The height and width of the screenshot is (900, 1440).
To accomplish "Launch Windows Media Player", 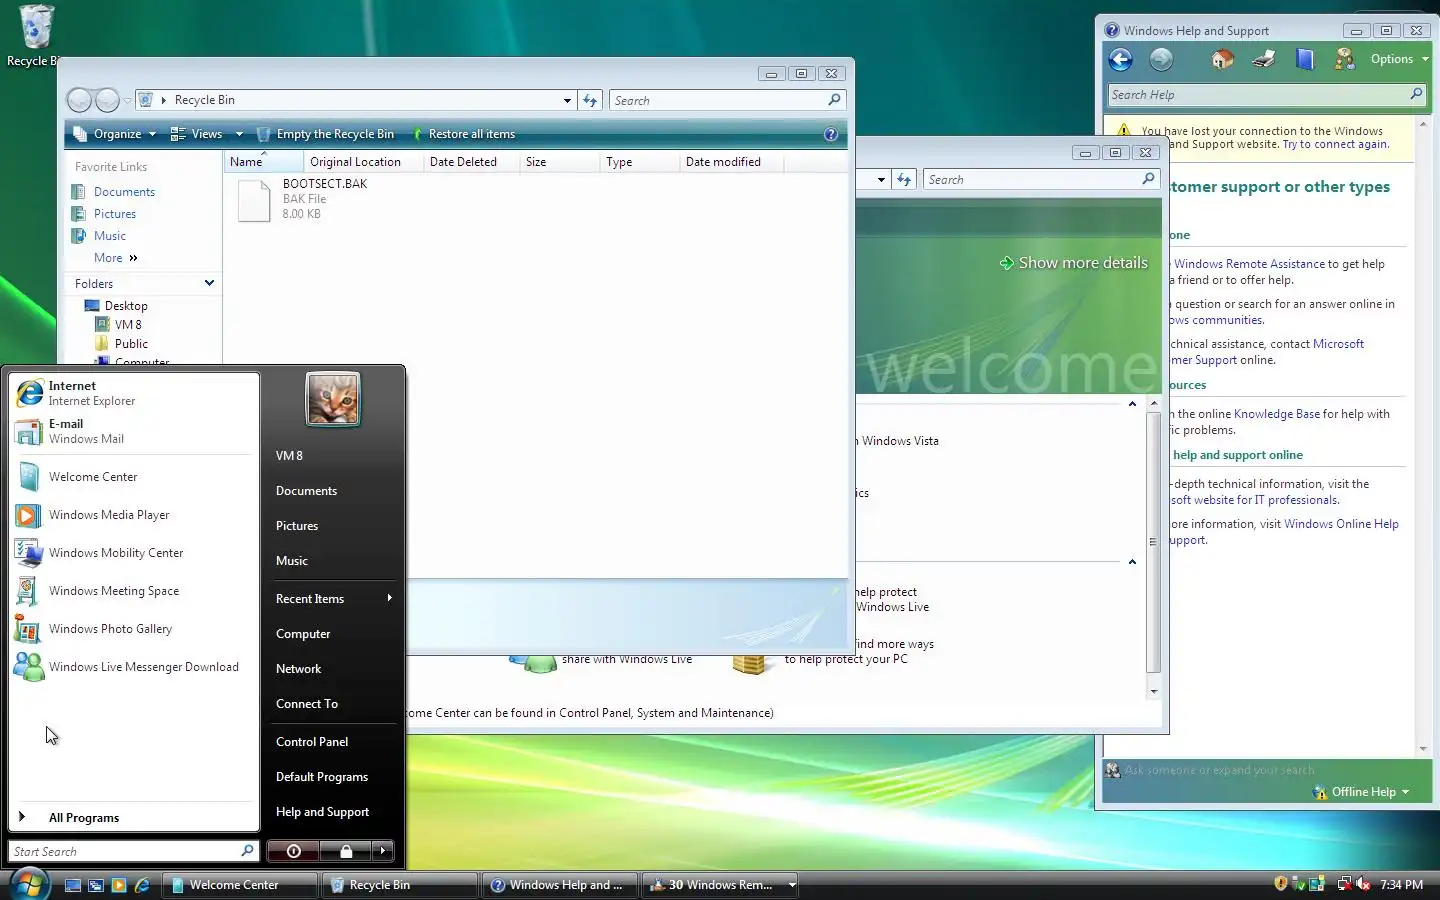I will [x=134, y=515].
